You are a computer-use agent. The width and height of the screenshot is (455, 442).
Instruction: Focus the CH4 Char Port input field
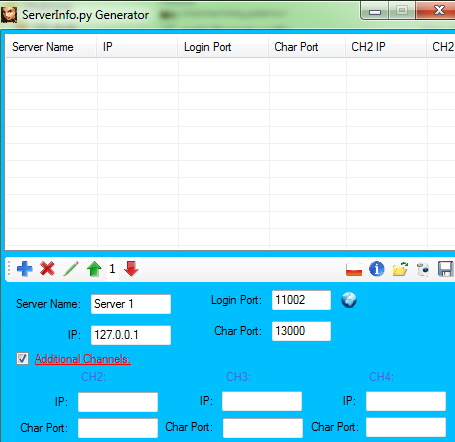click(406, 427)
